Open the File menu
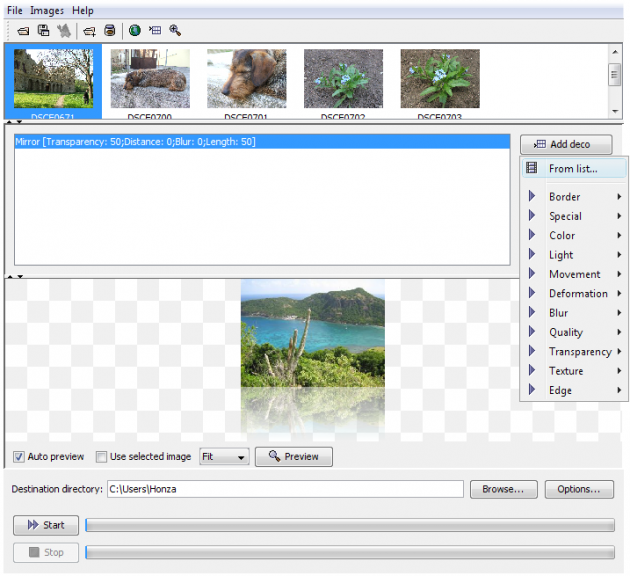630x576 pixels. tap(14, 10)
